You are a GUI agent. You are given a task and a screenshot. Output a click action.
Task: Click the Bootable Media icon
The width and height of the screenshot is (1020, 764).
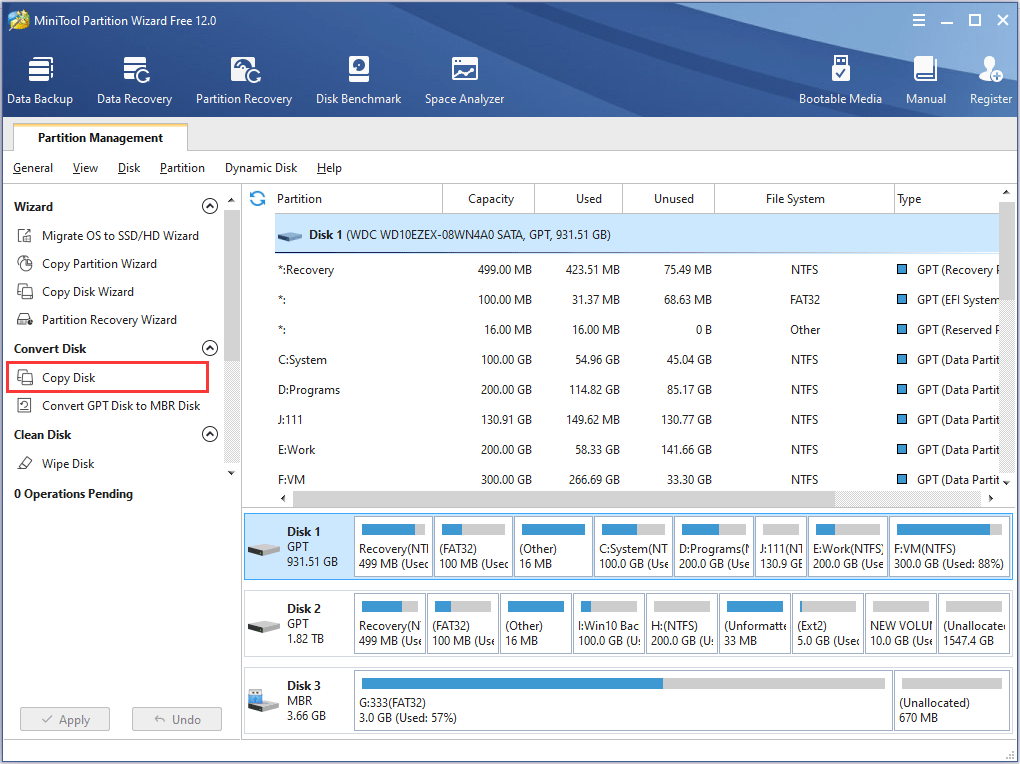841,80
